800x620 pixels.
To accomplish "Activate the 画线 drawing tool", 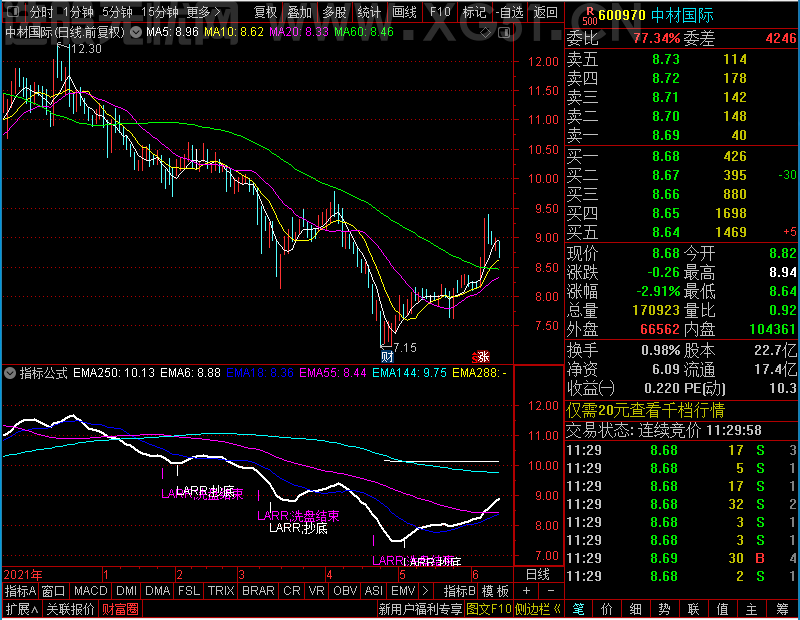I will [x=404, y=12].
